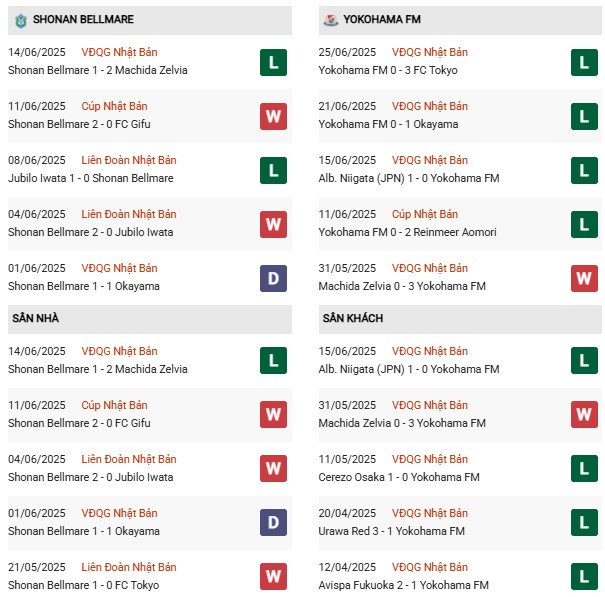This screenshot has height=597, width=605.
Task: Open the match Alb. Niigata 1-0 Yokohama FM under Sân Khách
Action: (409, 369)
